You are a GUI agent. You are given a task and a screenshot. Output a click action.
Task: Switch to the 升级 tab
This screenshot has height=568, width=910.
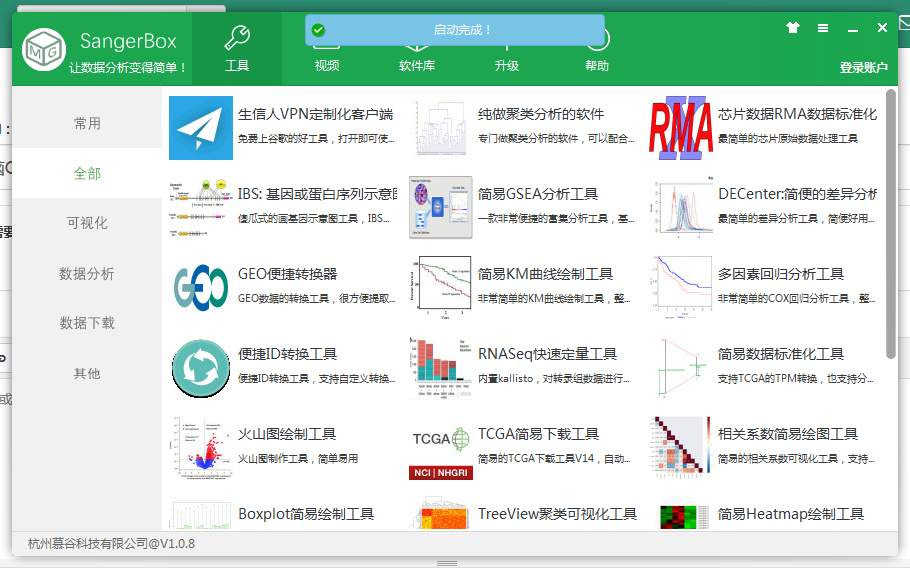[x=507, y=66]
